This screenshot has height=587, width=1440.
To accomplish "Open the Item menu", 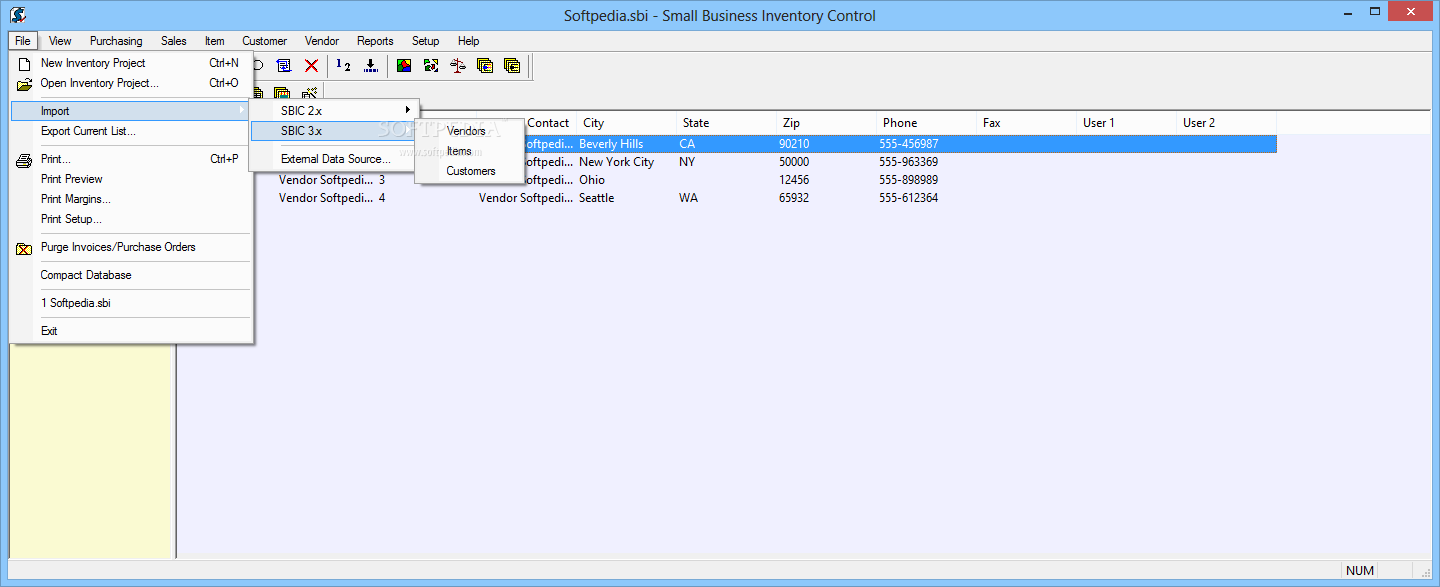I will coord(215,41).
